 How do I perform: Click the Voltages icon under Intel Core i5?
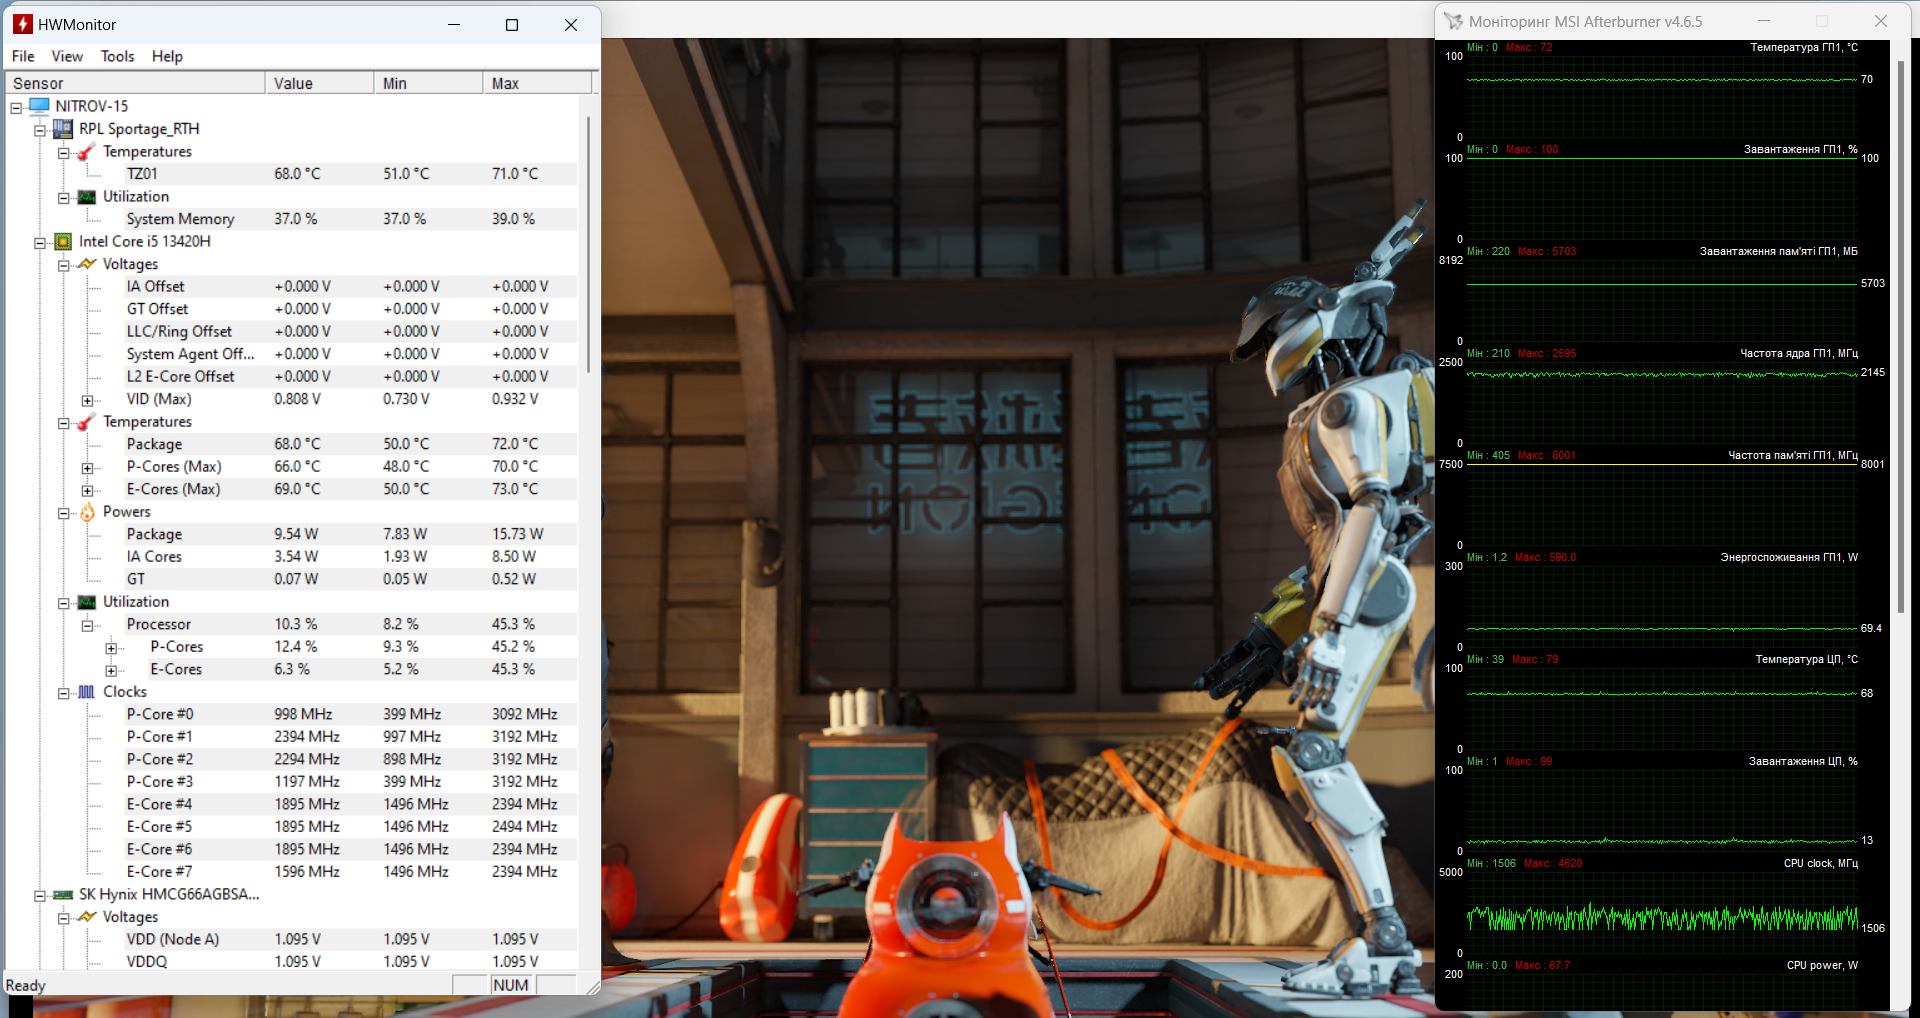87,264
